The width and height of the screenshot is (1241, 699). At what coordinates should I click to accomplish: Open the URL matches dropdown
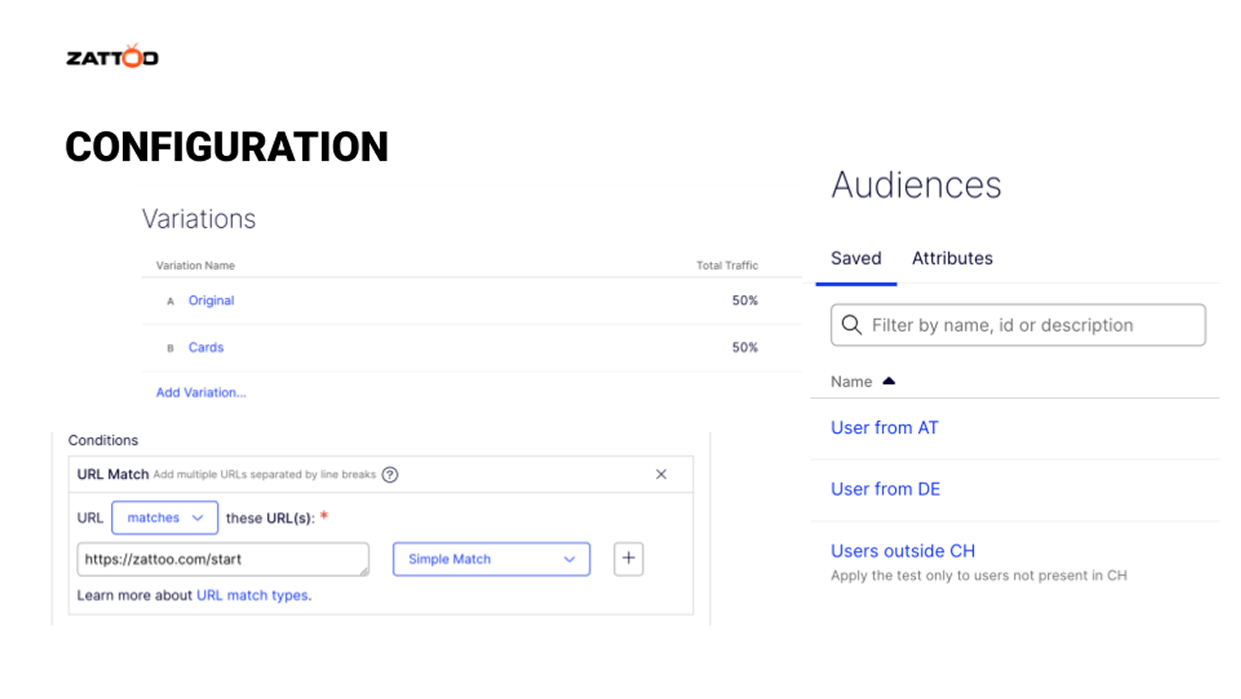(164, 518)
